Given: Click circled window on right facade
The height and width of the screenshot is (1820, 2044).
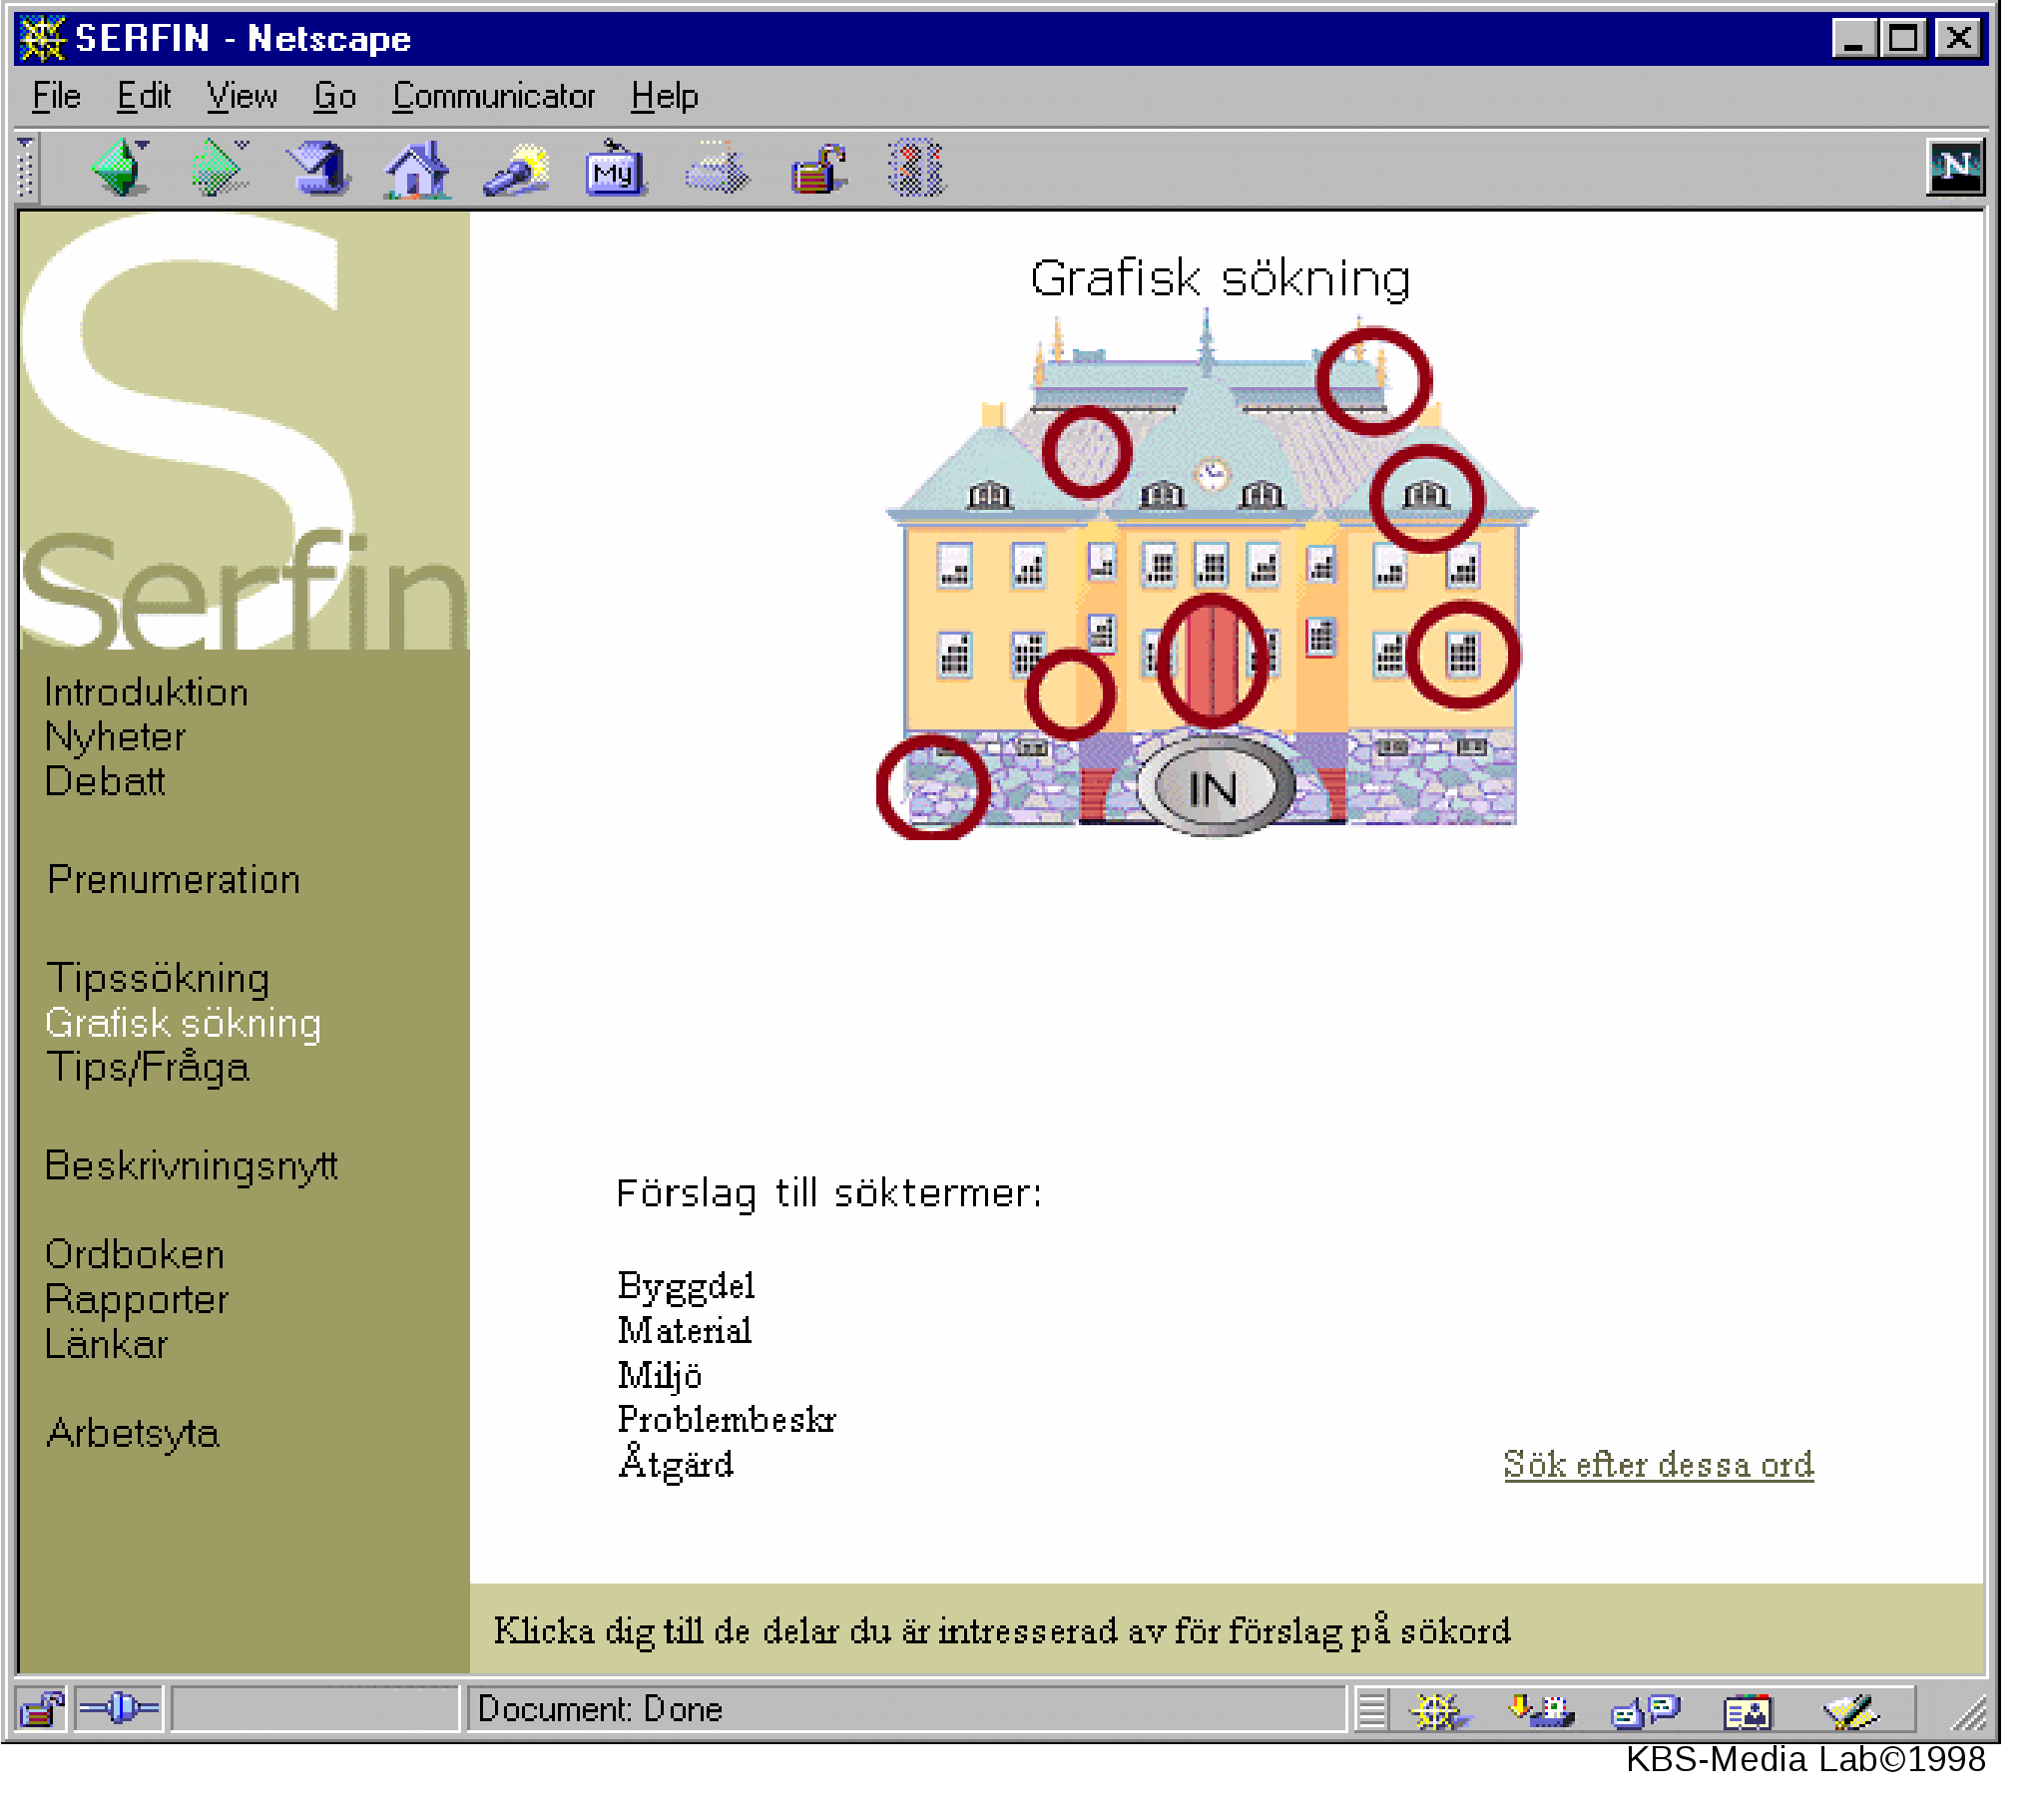Looking at the screenshot, I should click(1464, 656).
